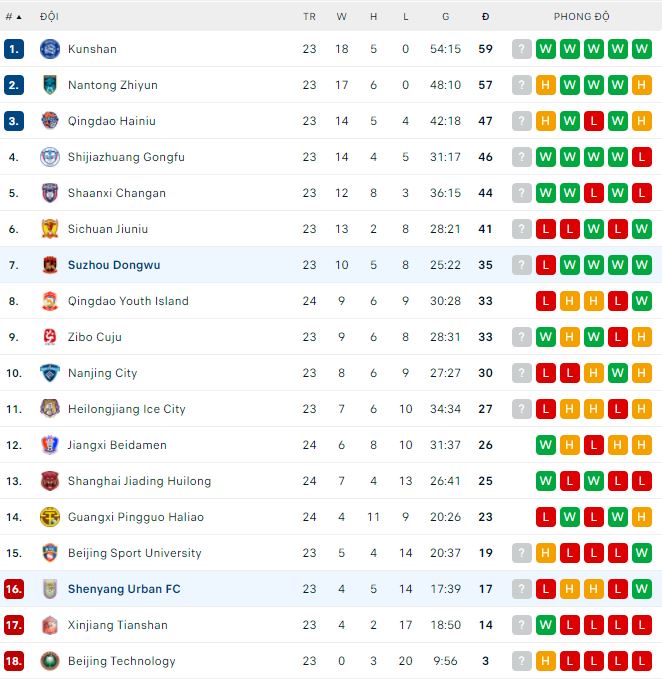Open the Shaanxi Changan team page
Image resolution: width=662 pixels, height=680 pixels.
pos(117,193)
